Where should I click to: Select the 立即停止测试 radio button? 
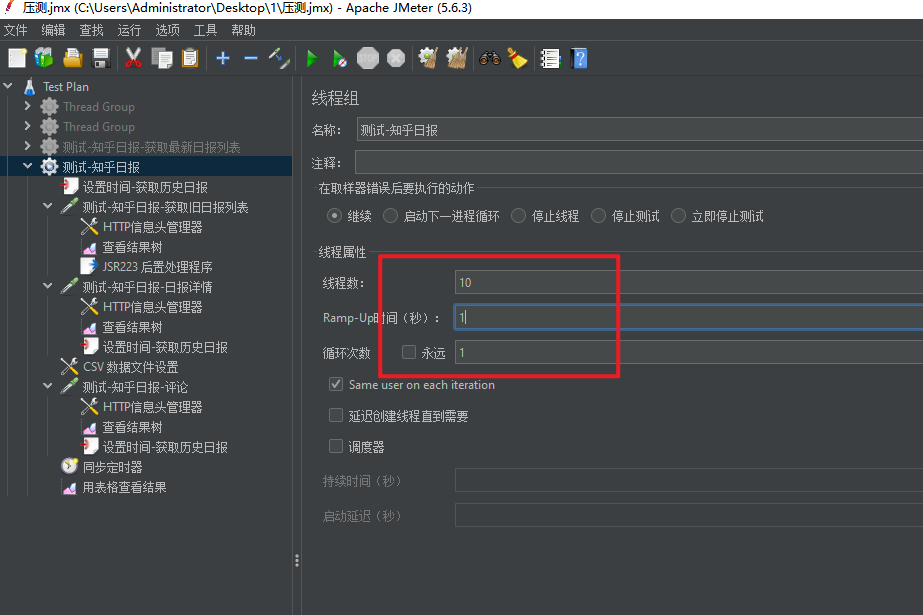[678, 216]
